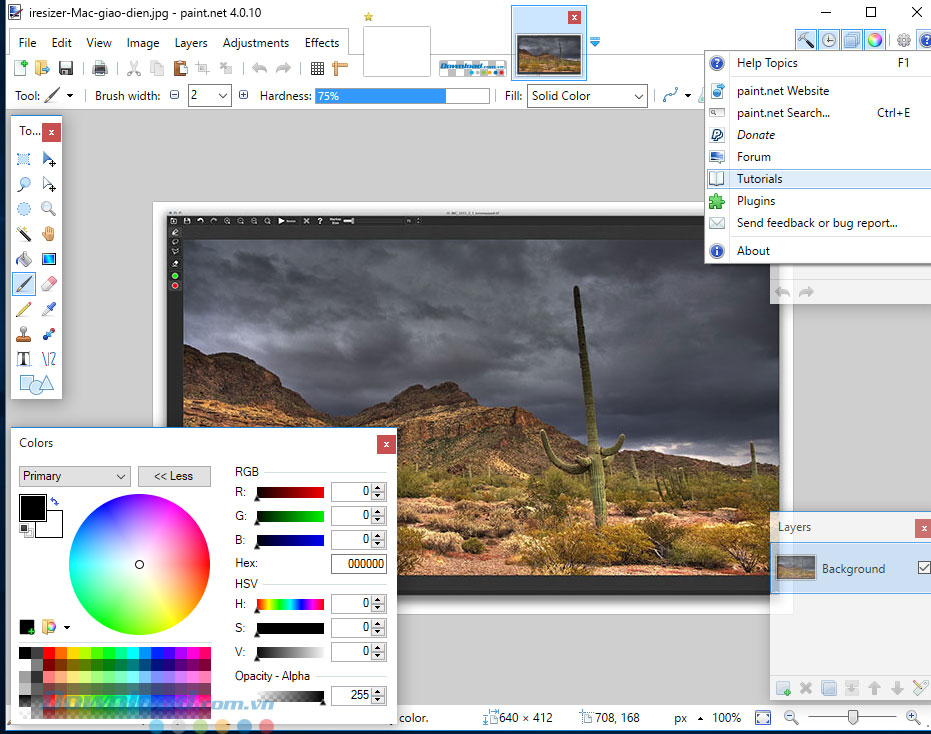The height and width of the screenshot is (734, 931).
Task: Select the Pan hand tool
Action: click(49, 234)
